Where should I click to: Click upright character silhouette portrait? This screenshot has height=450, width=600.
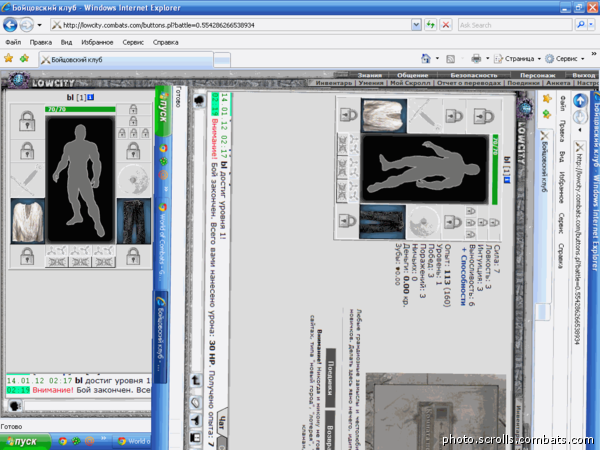pos(80,179)
